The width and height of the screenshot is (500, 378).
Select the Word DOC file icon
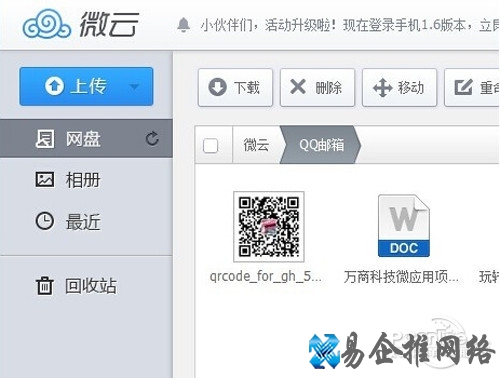point(404,226)
